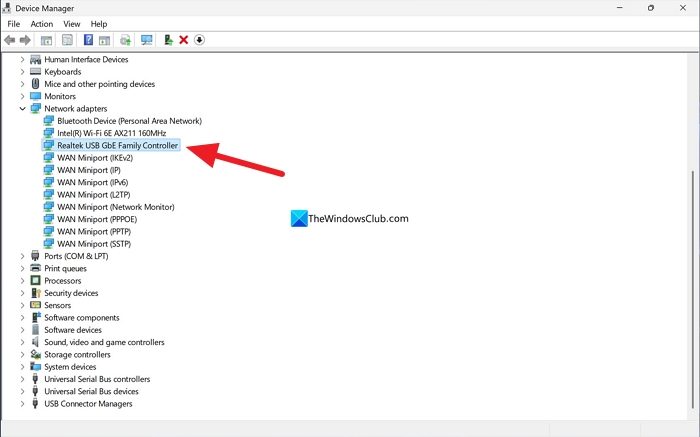700x437 pixels.
Task: Expand Mice and other pointing devices
Action: 22,84
